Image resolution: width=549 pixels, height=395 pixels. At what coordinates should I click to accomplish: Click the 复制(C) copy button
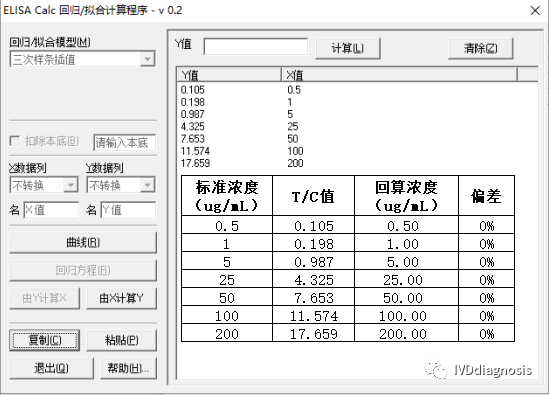click(x=44, y=340)
